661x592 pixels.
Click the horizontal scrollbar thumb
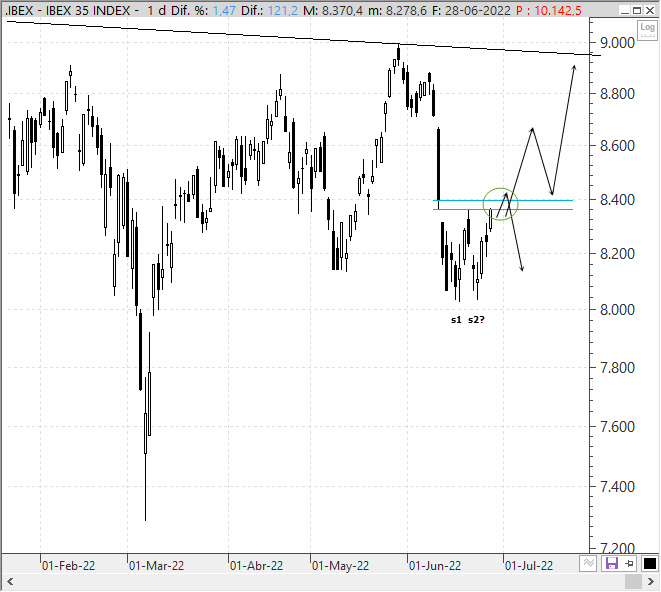(x=633, y=582)
